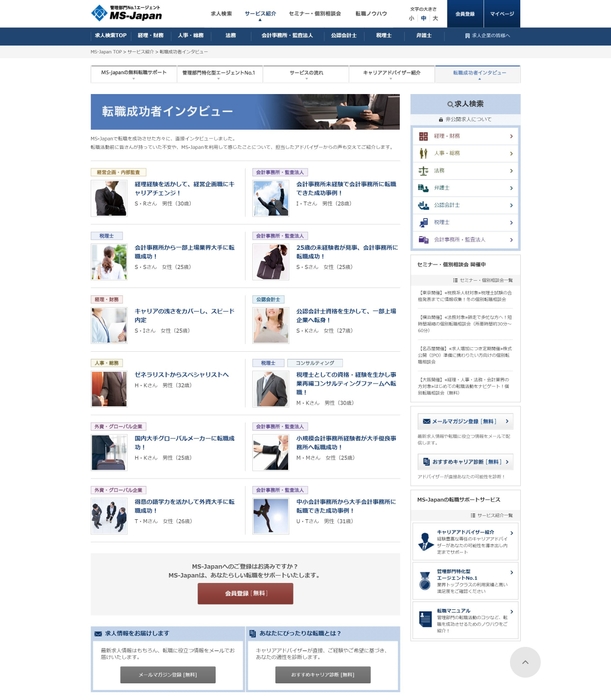Set text size to 小

(x=411, y=18)
